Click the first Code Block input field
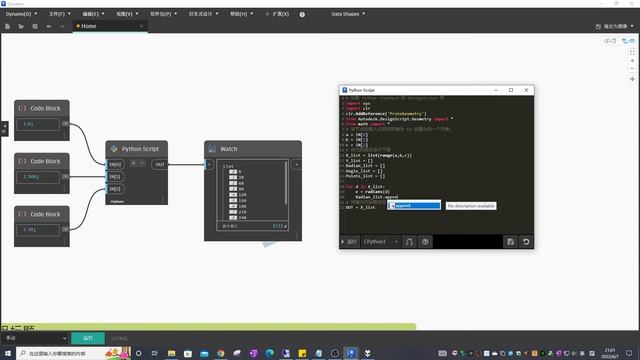640x360 pixels. coord(38,124)
